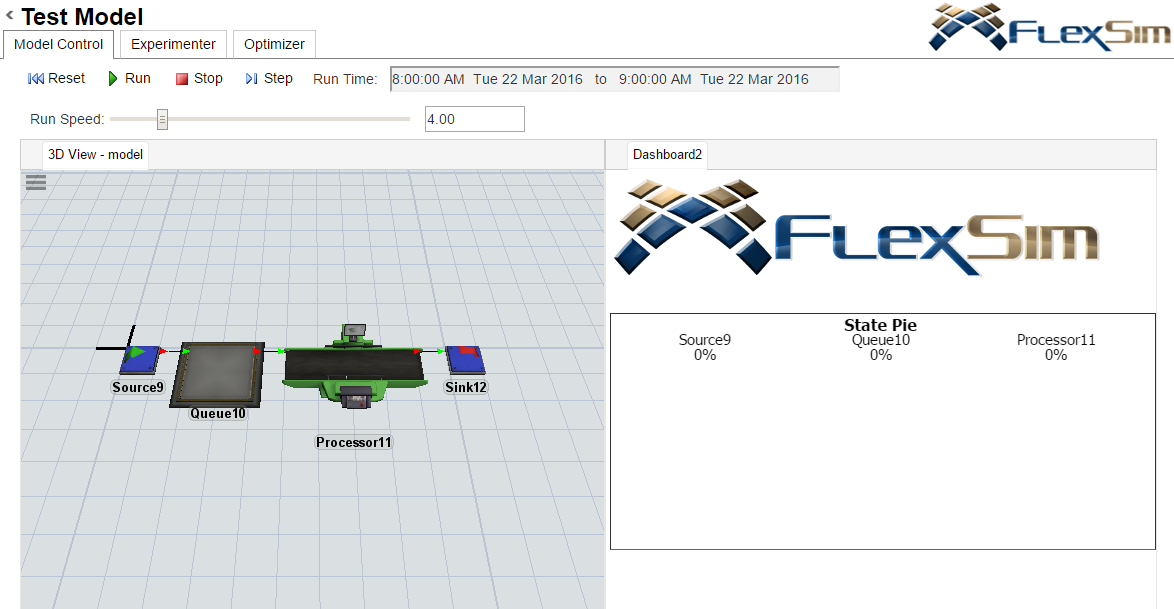Click the Run Speed value input field

(x=474, y=119)
